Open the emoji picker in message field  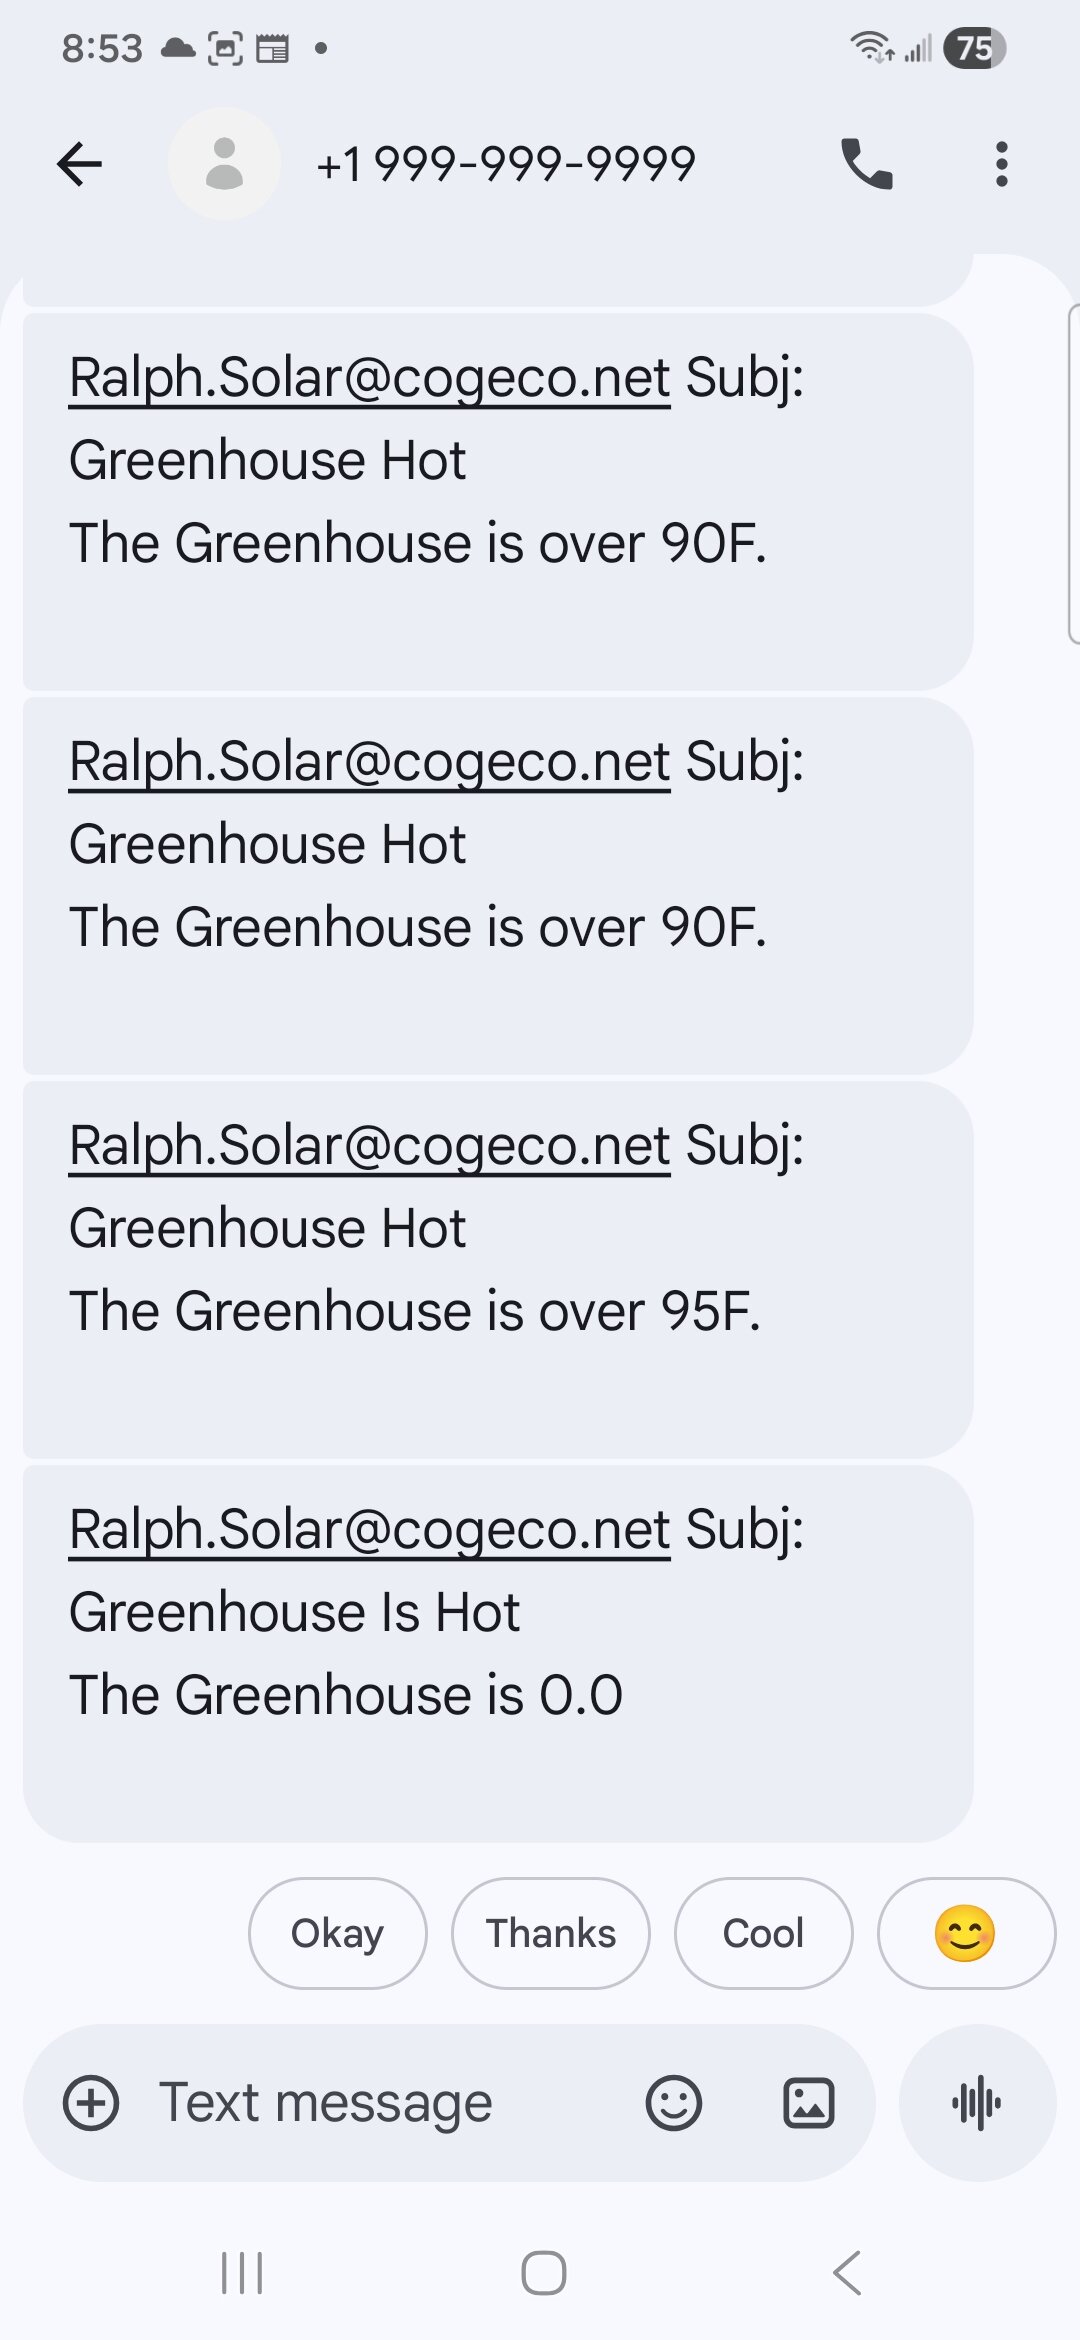674,2103
